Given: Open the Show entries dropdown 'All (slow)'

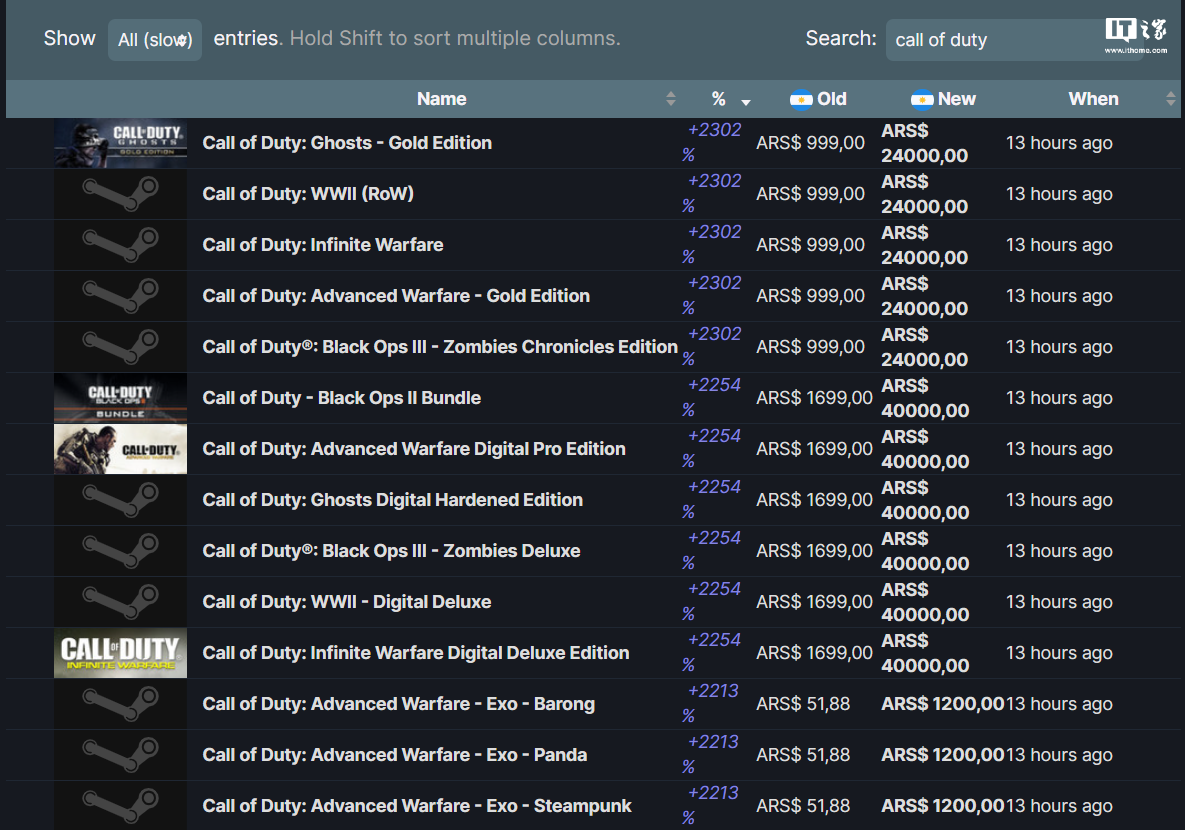Looking at the screenshot, I should tap(155, 40).
